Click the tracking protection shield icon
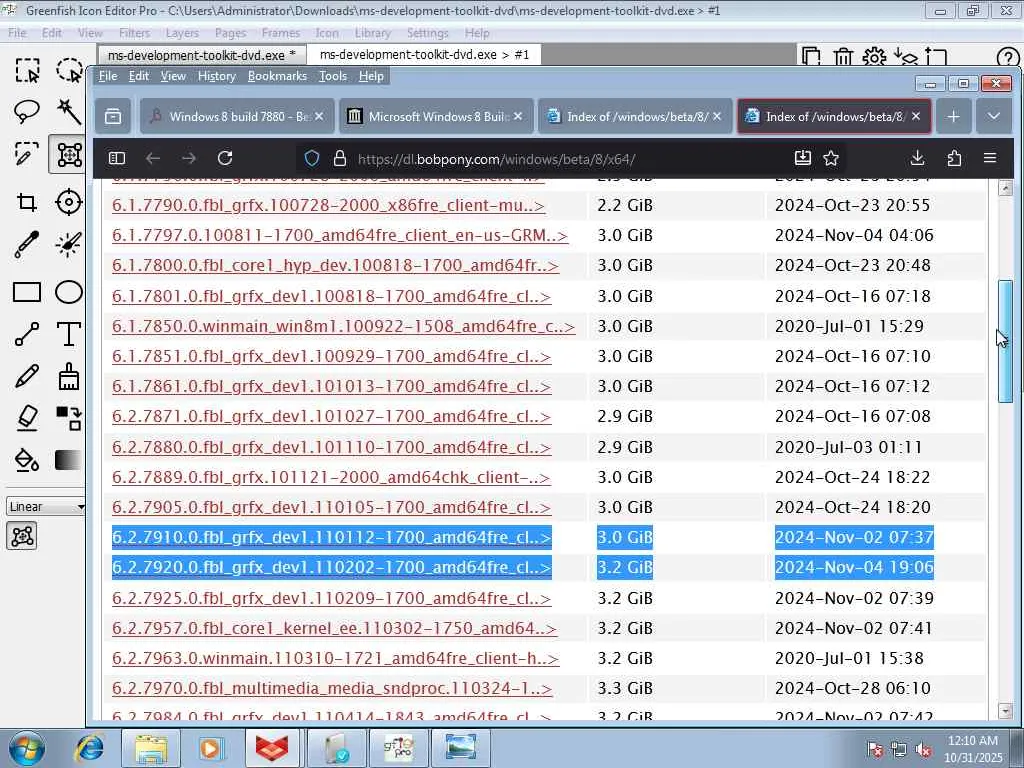The height and width of the screenshot is (768, 1024). coord(312,158)
